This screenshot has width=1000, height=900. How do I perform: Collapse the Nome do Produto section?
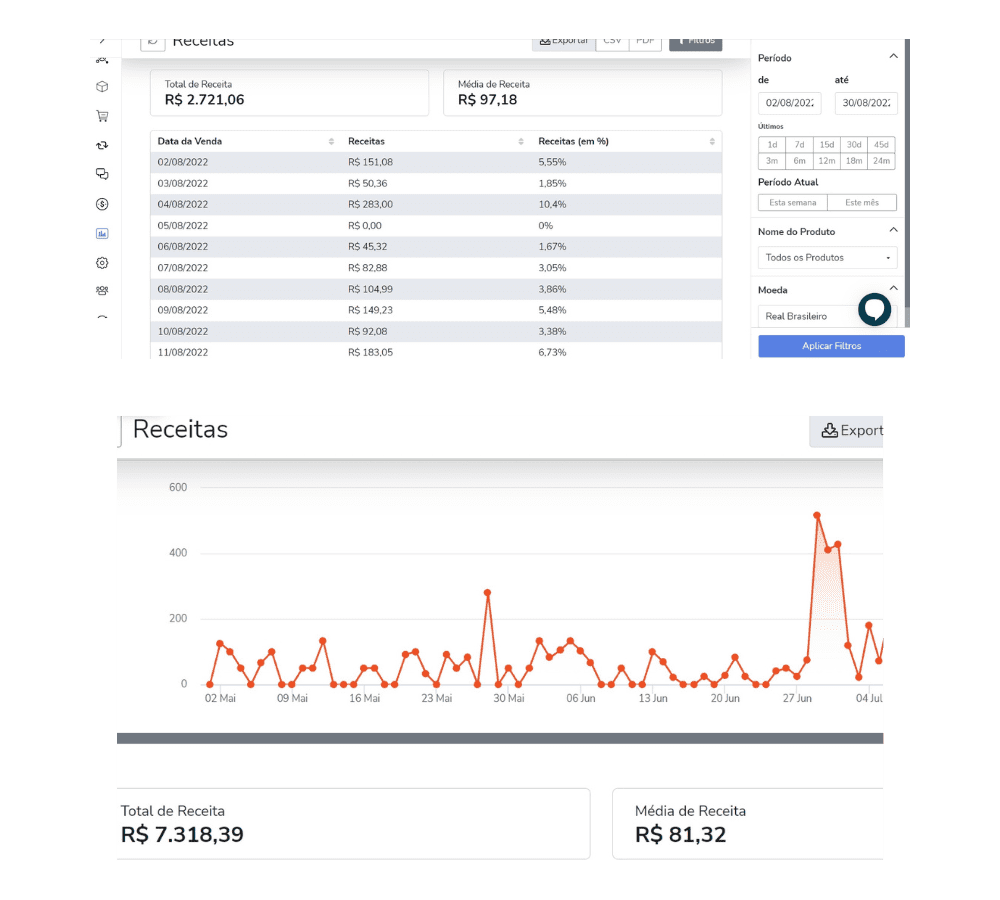pyautogui.click(x=893, y=231)
